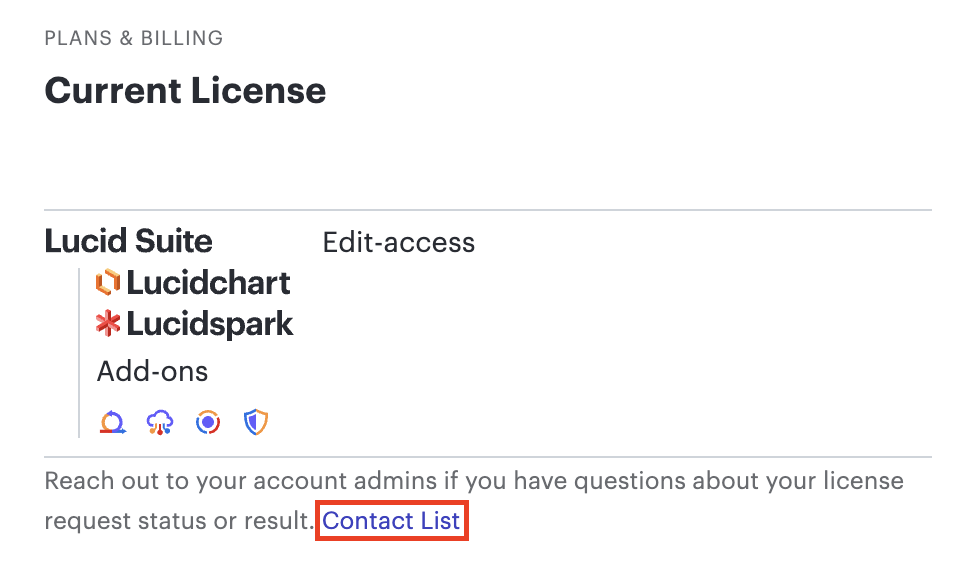
Task: Click the orange hexagon beside Lucidchart label
Action: click(110, 283)
